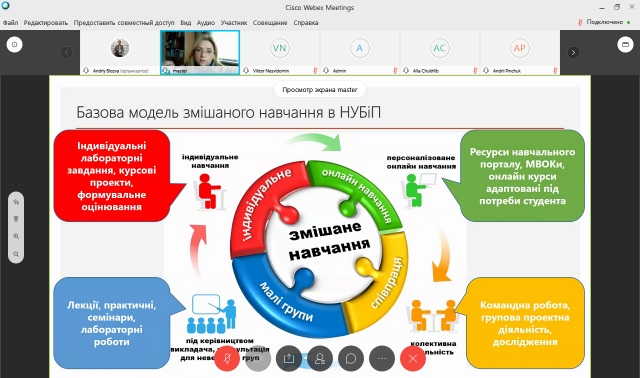This screenshot has width=640, height=378.
Task: Select the master presenter video thumbnail
Action: 200,52
